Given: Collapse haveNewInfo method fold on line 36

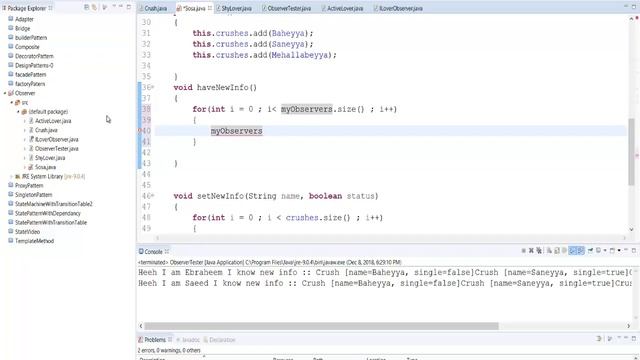Looking at the screenshot, I should click(153, 87).
